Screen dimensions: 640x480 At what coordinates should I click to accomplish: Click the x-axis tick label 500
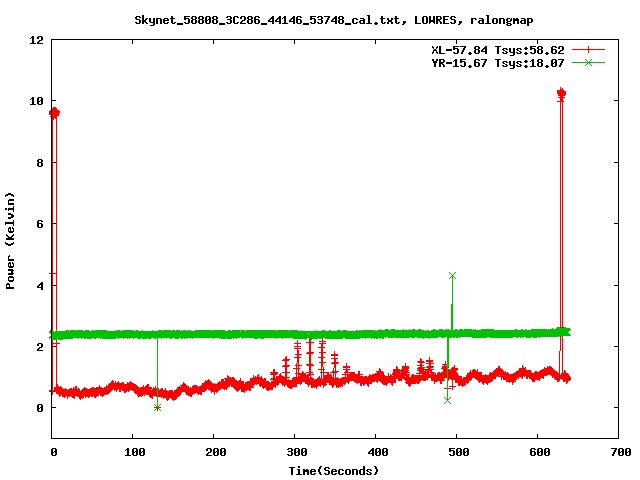pyautogui.click(x=458, y=452)
